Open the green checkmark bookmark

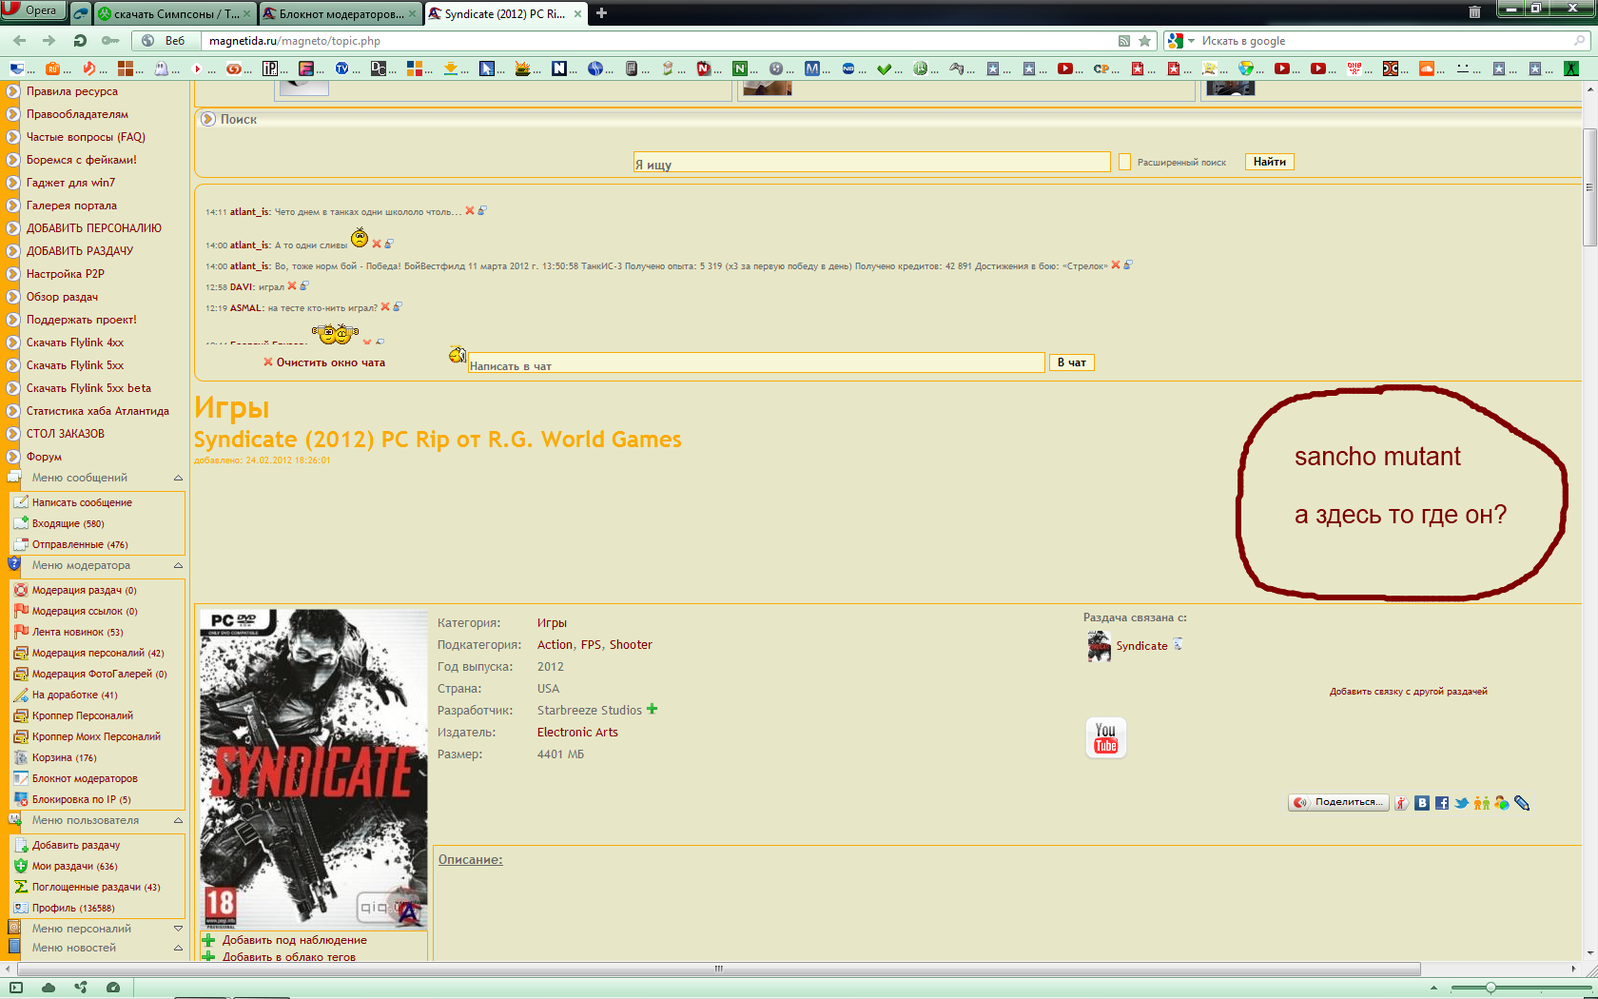coord(884,68)
